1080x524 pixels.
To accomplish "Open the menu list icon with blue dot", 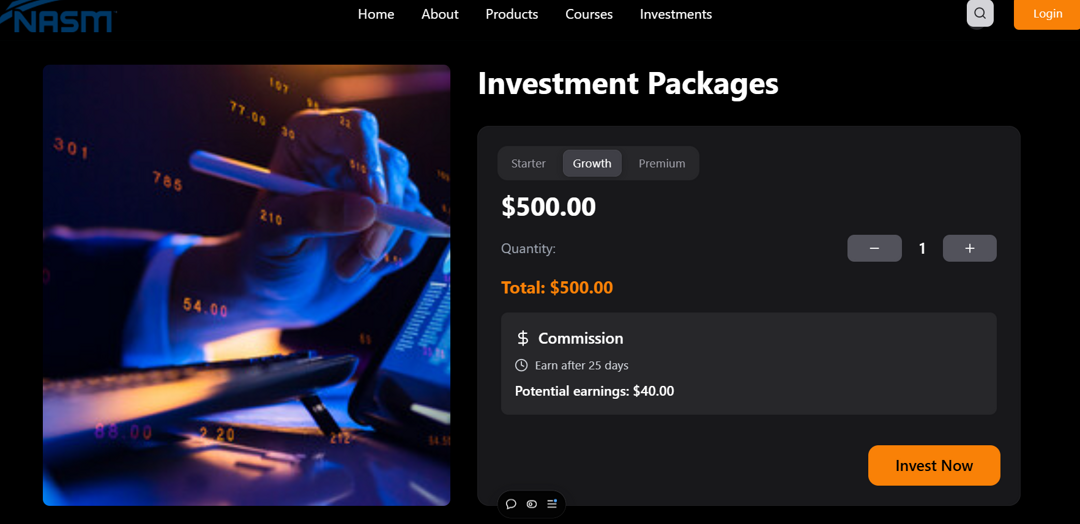I will (x=552, y=504).
